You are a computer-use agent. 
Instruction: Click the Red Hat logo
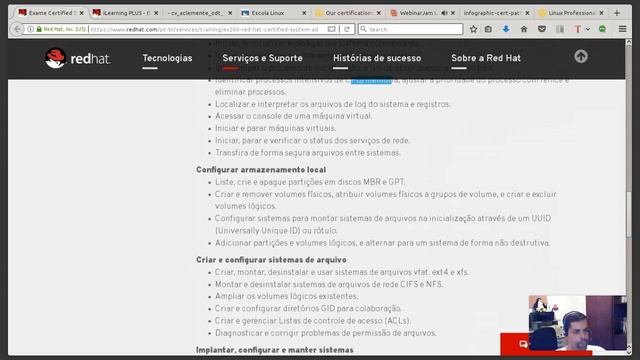(78, 58)
